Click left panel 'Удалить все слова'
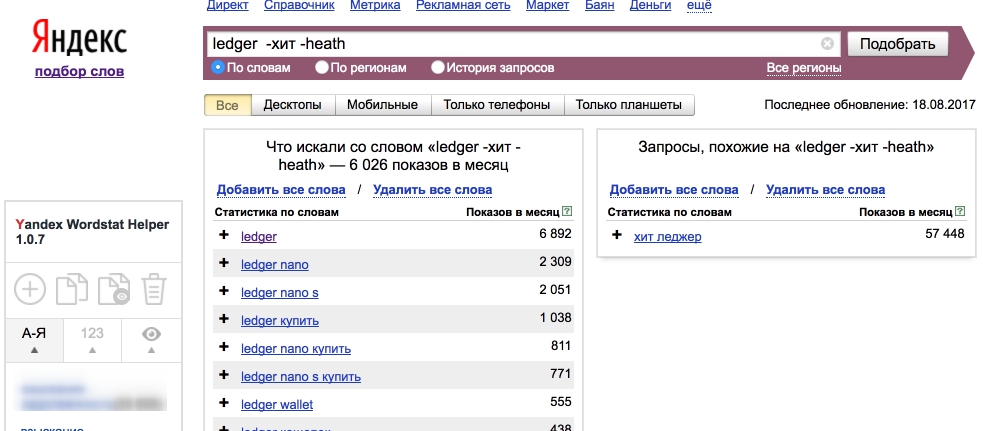983x431 pixels. point(433,189)
